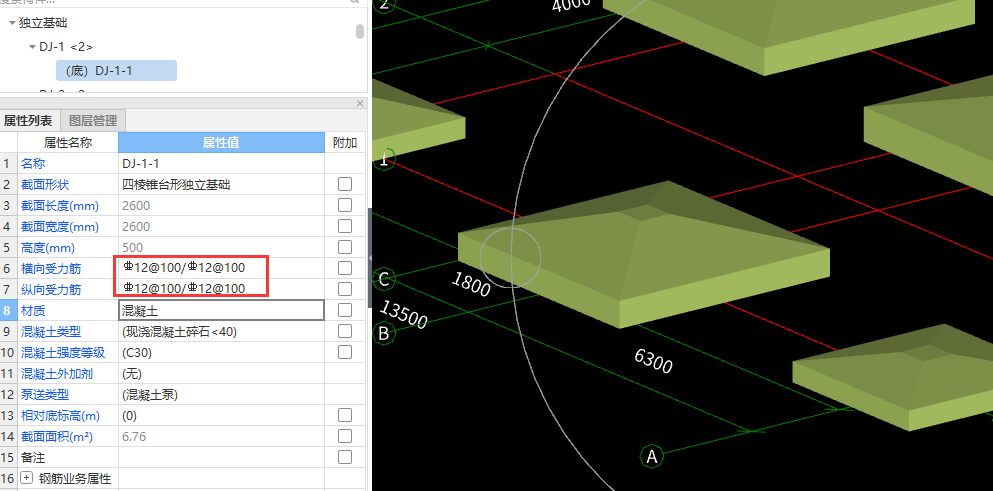The height and width of the screenshot is (491, 993).
Task: Click the panel collapse handle beside the viewport
Action: tap(370, 257)
